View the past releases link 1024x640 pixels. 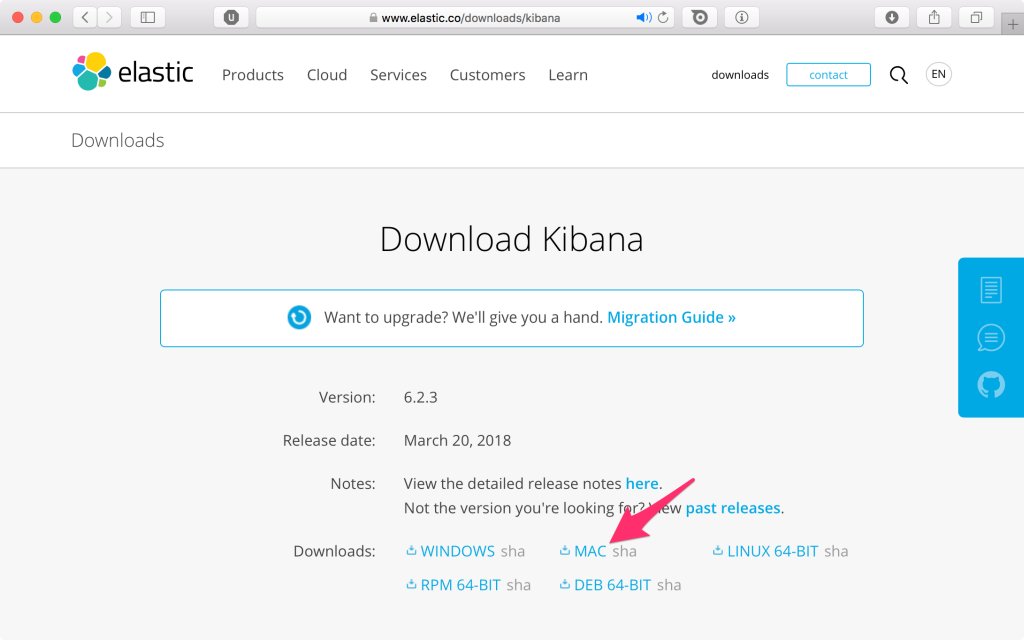pyautogui.click(x=733, y=508)
